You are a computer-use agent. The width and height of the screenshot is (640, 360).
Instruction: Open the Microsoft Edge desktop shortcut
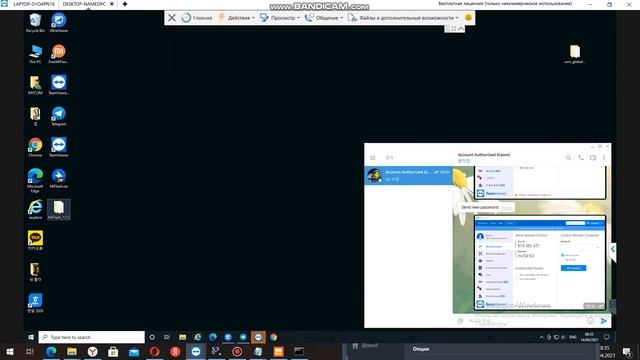tap(35, 180)
